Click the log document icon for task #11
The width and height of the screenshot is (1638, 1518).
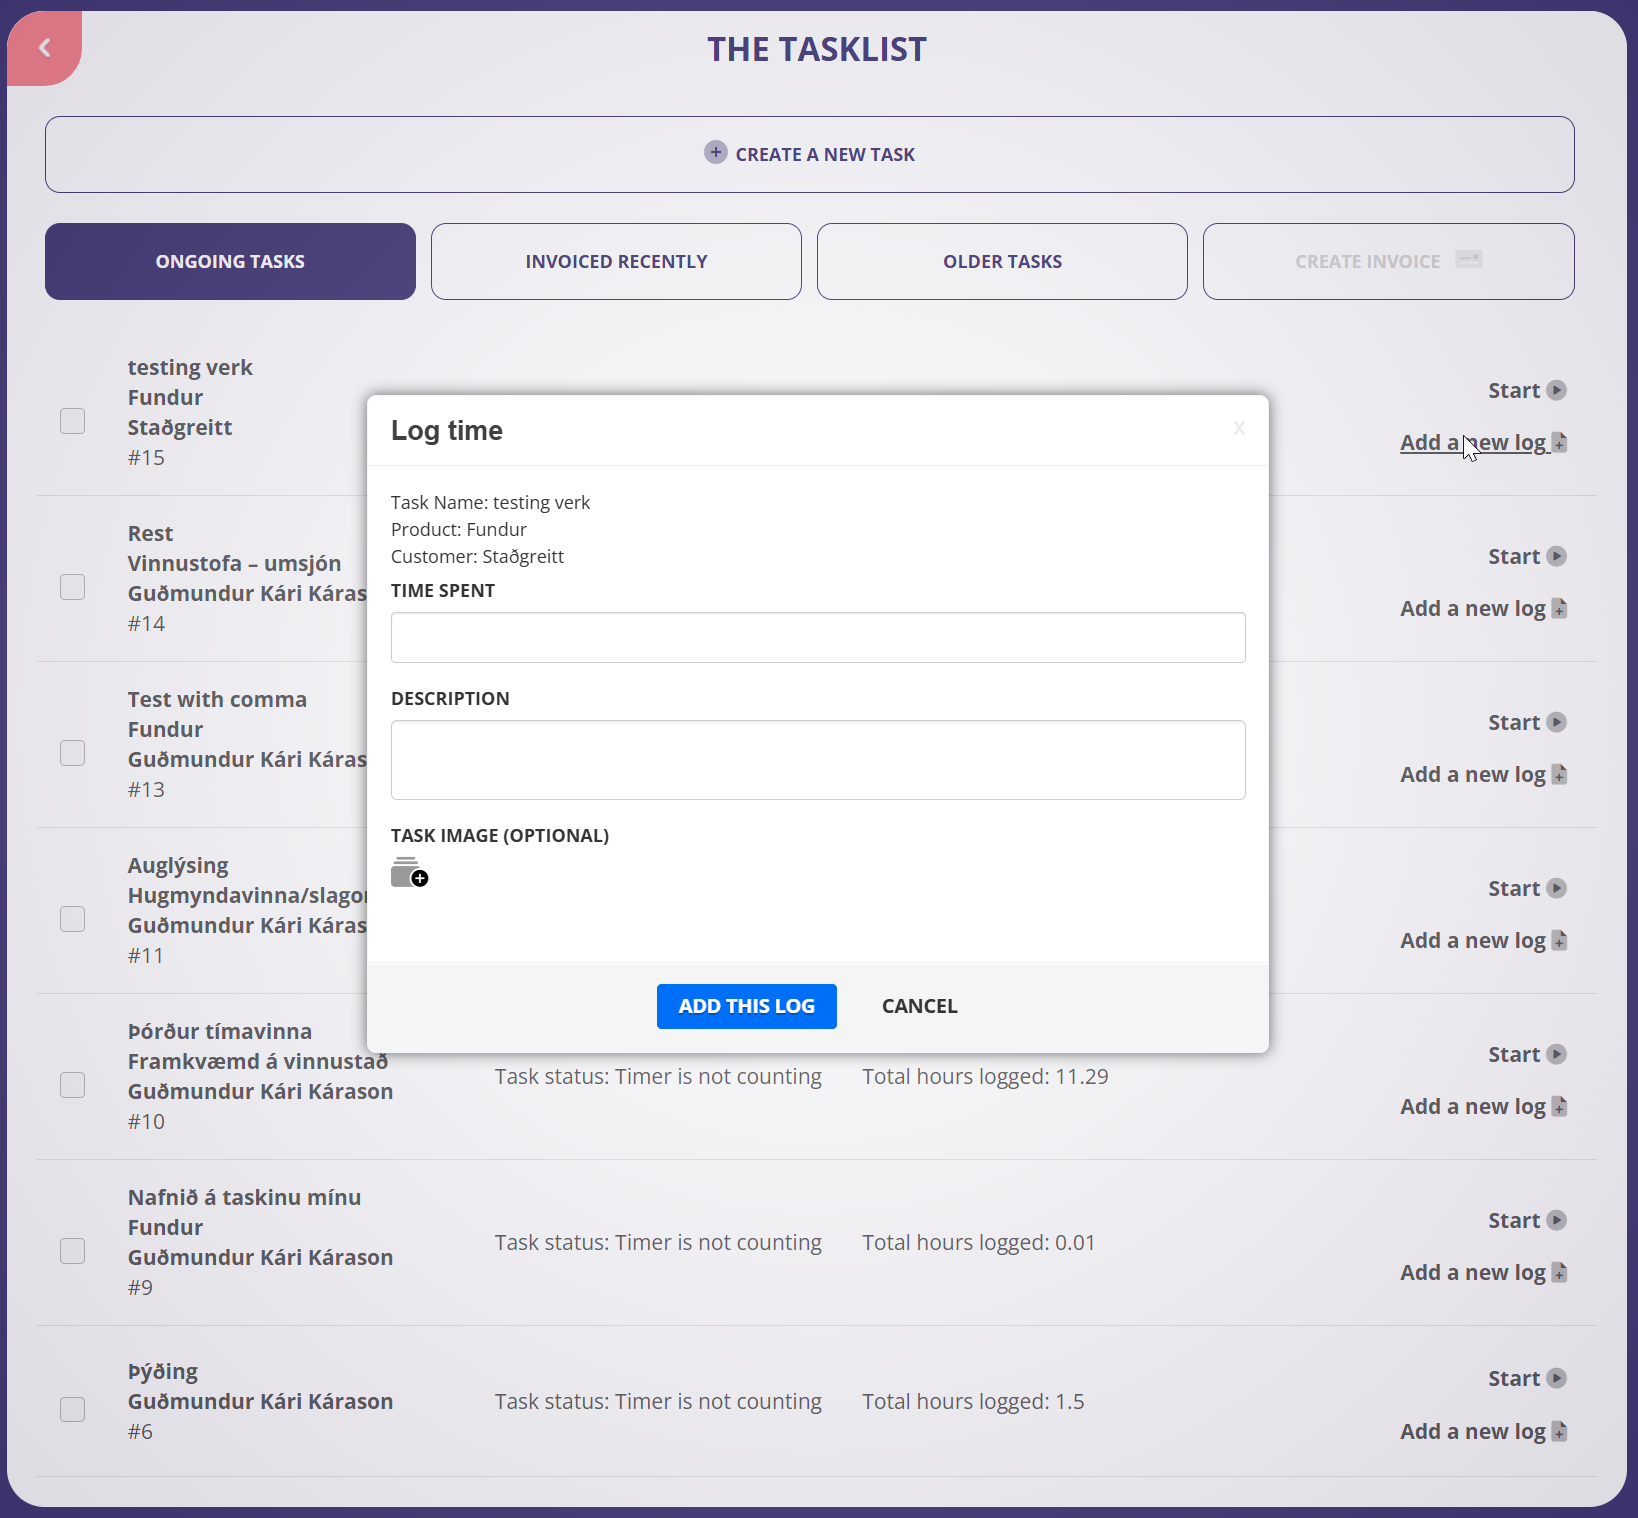[1559, 941]
